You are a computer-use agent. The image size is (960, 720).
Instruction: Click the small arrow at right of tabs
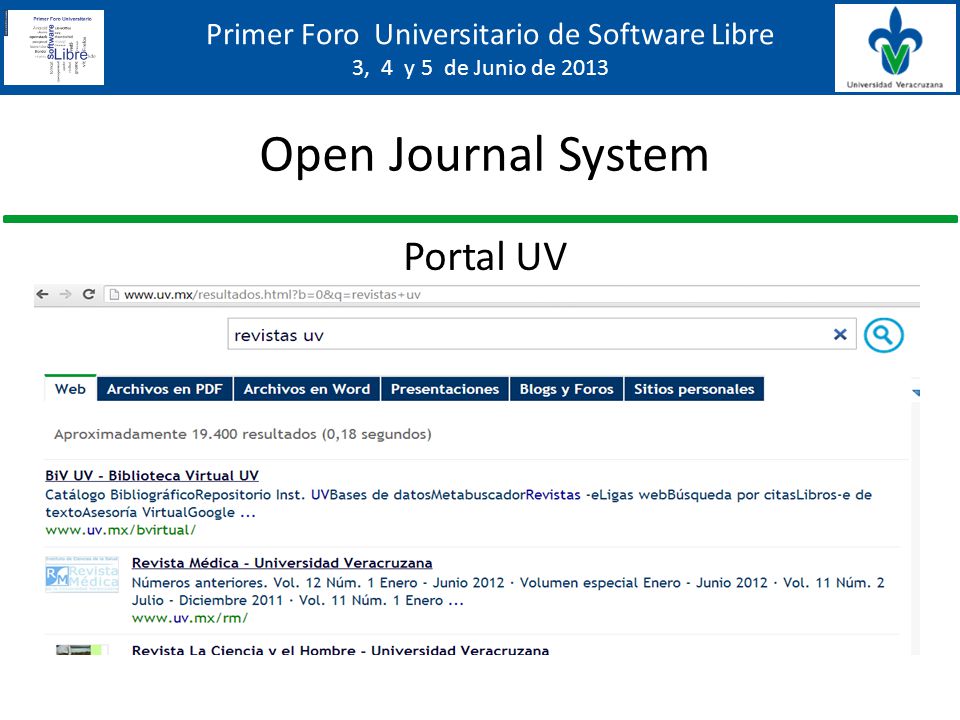(x=915, y=392)
